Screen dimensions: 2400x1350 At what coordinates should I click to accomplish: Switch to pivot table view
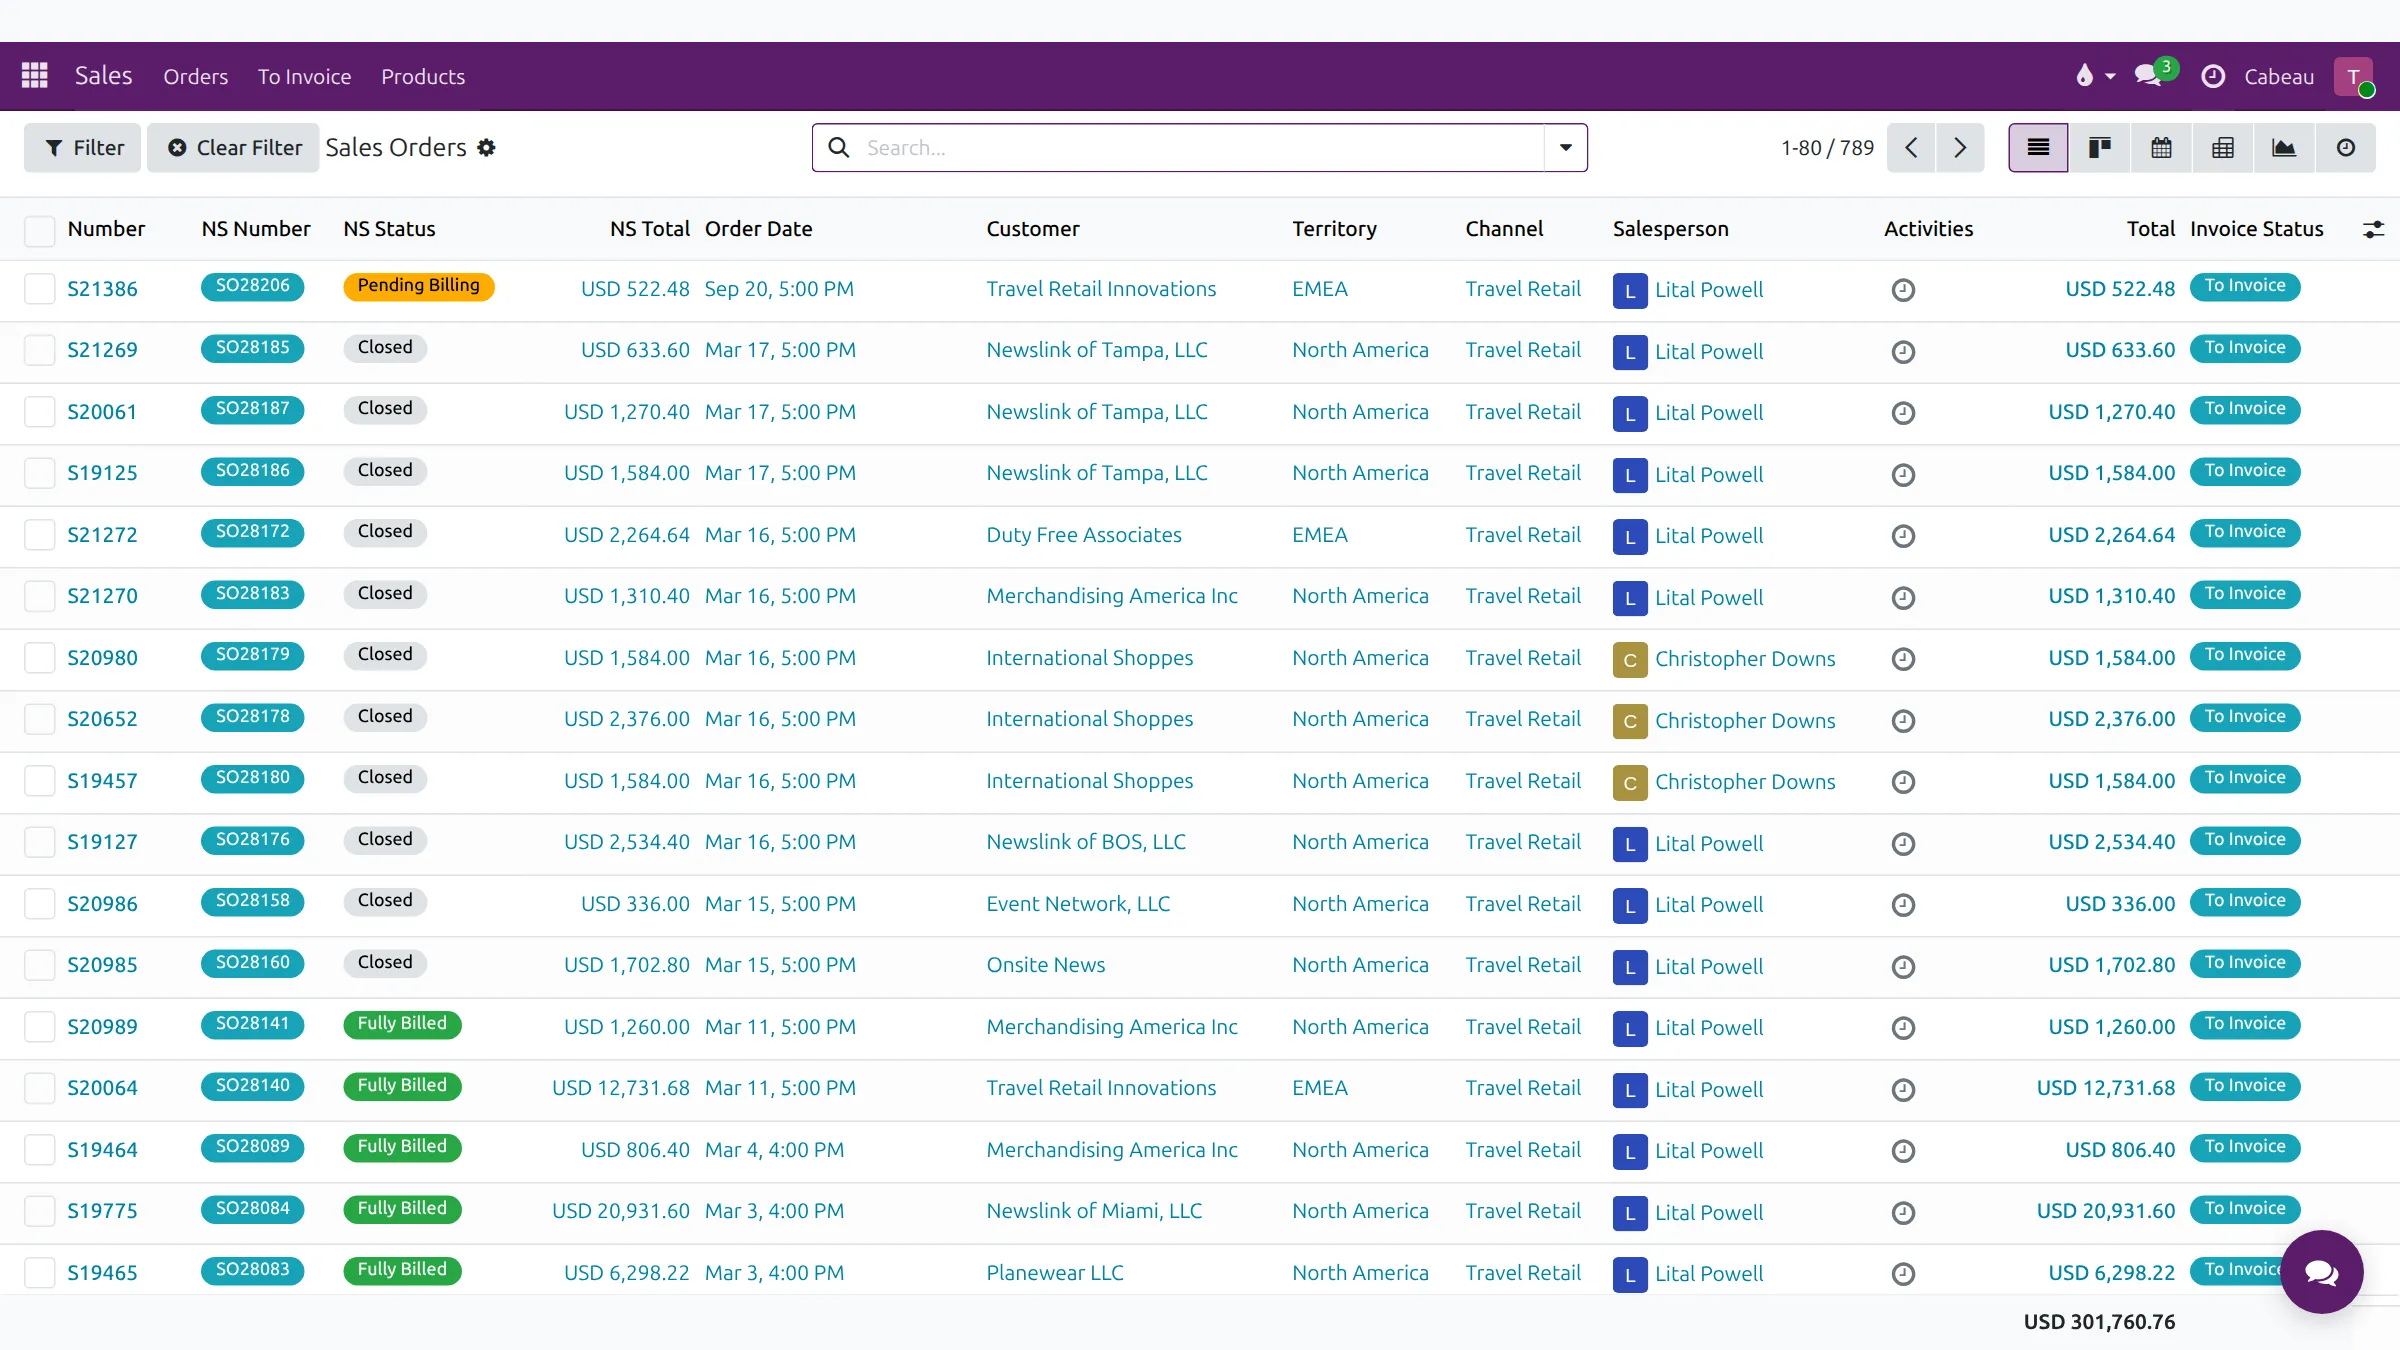(2223, 148)
